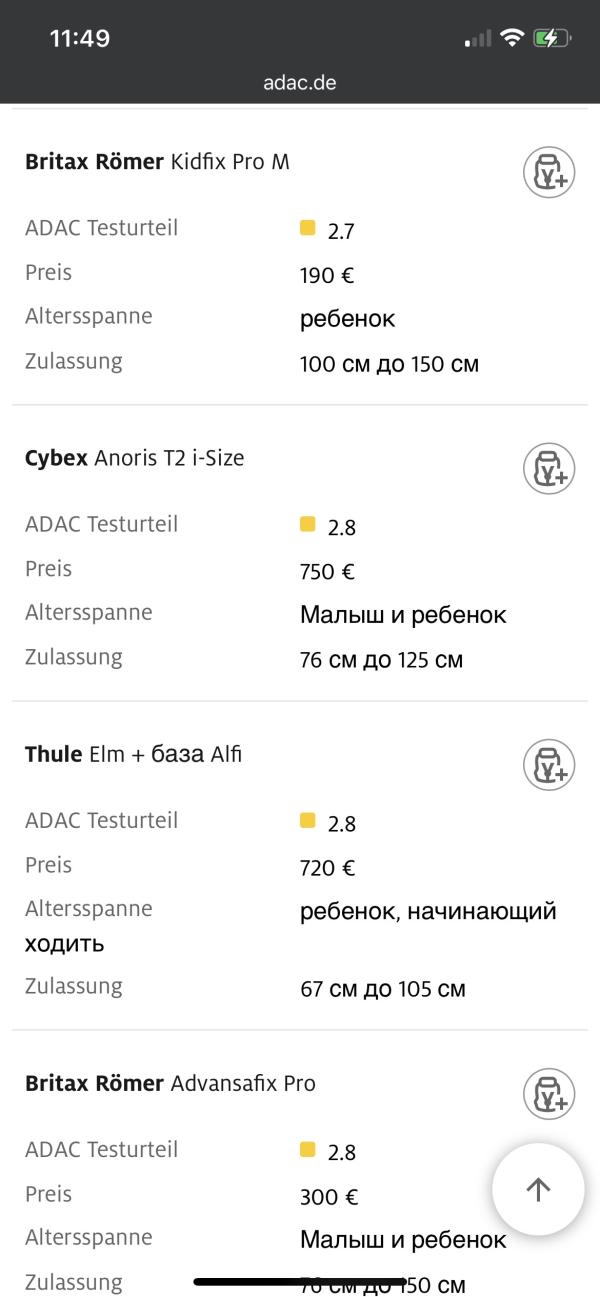Screen dimensions: 600x1297
Task: Tap the yellow rating square for Cybex Anoris
Action: pyautogui.click(x=308, y=524)
